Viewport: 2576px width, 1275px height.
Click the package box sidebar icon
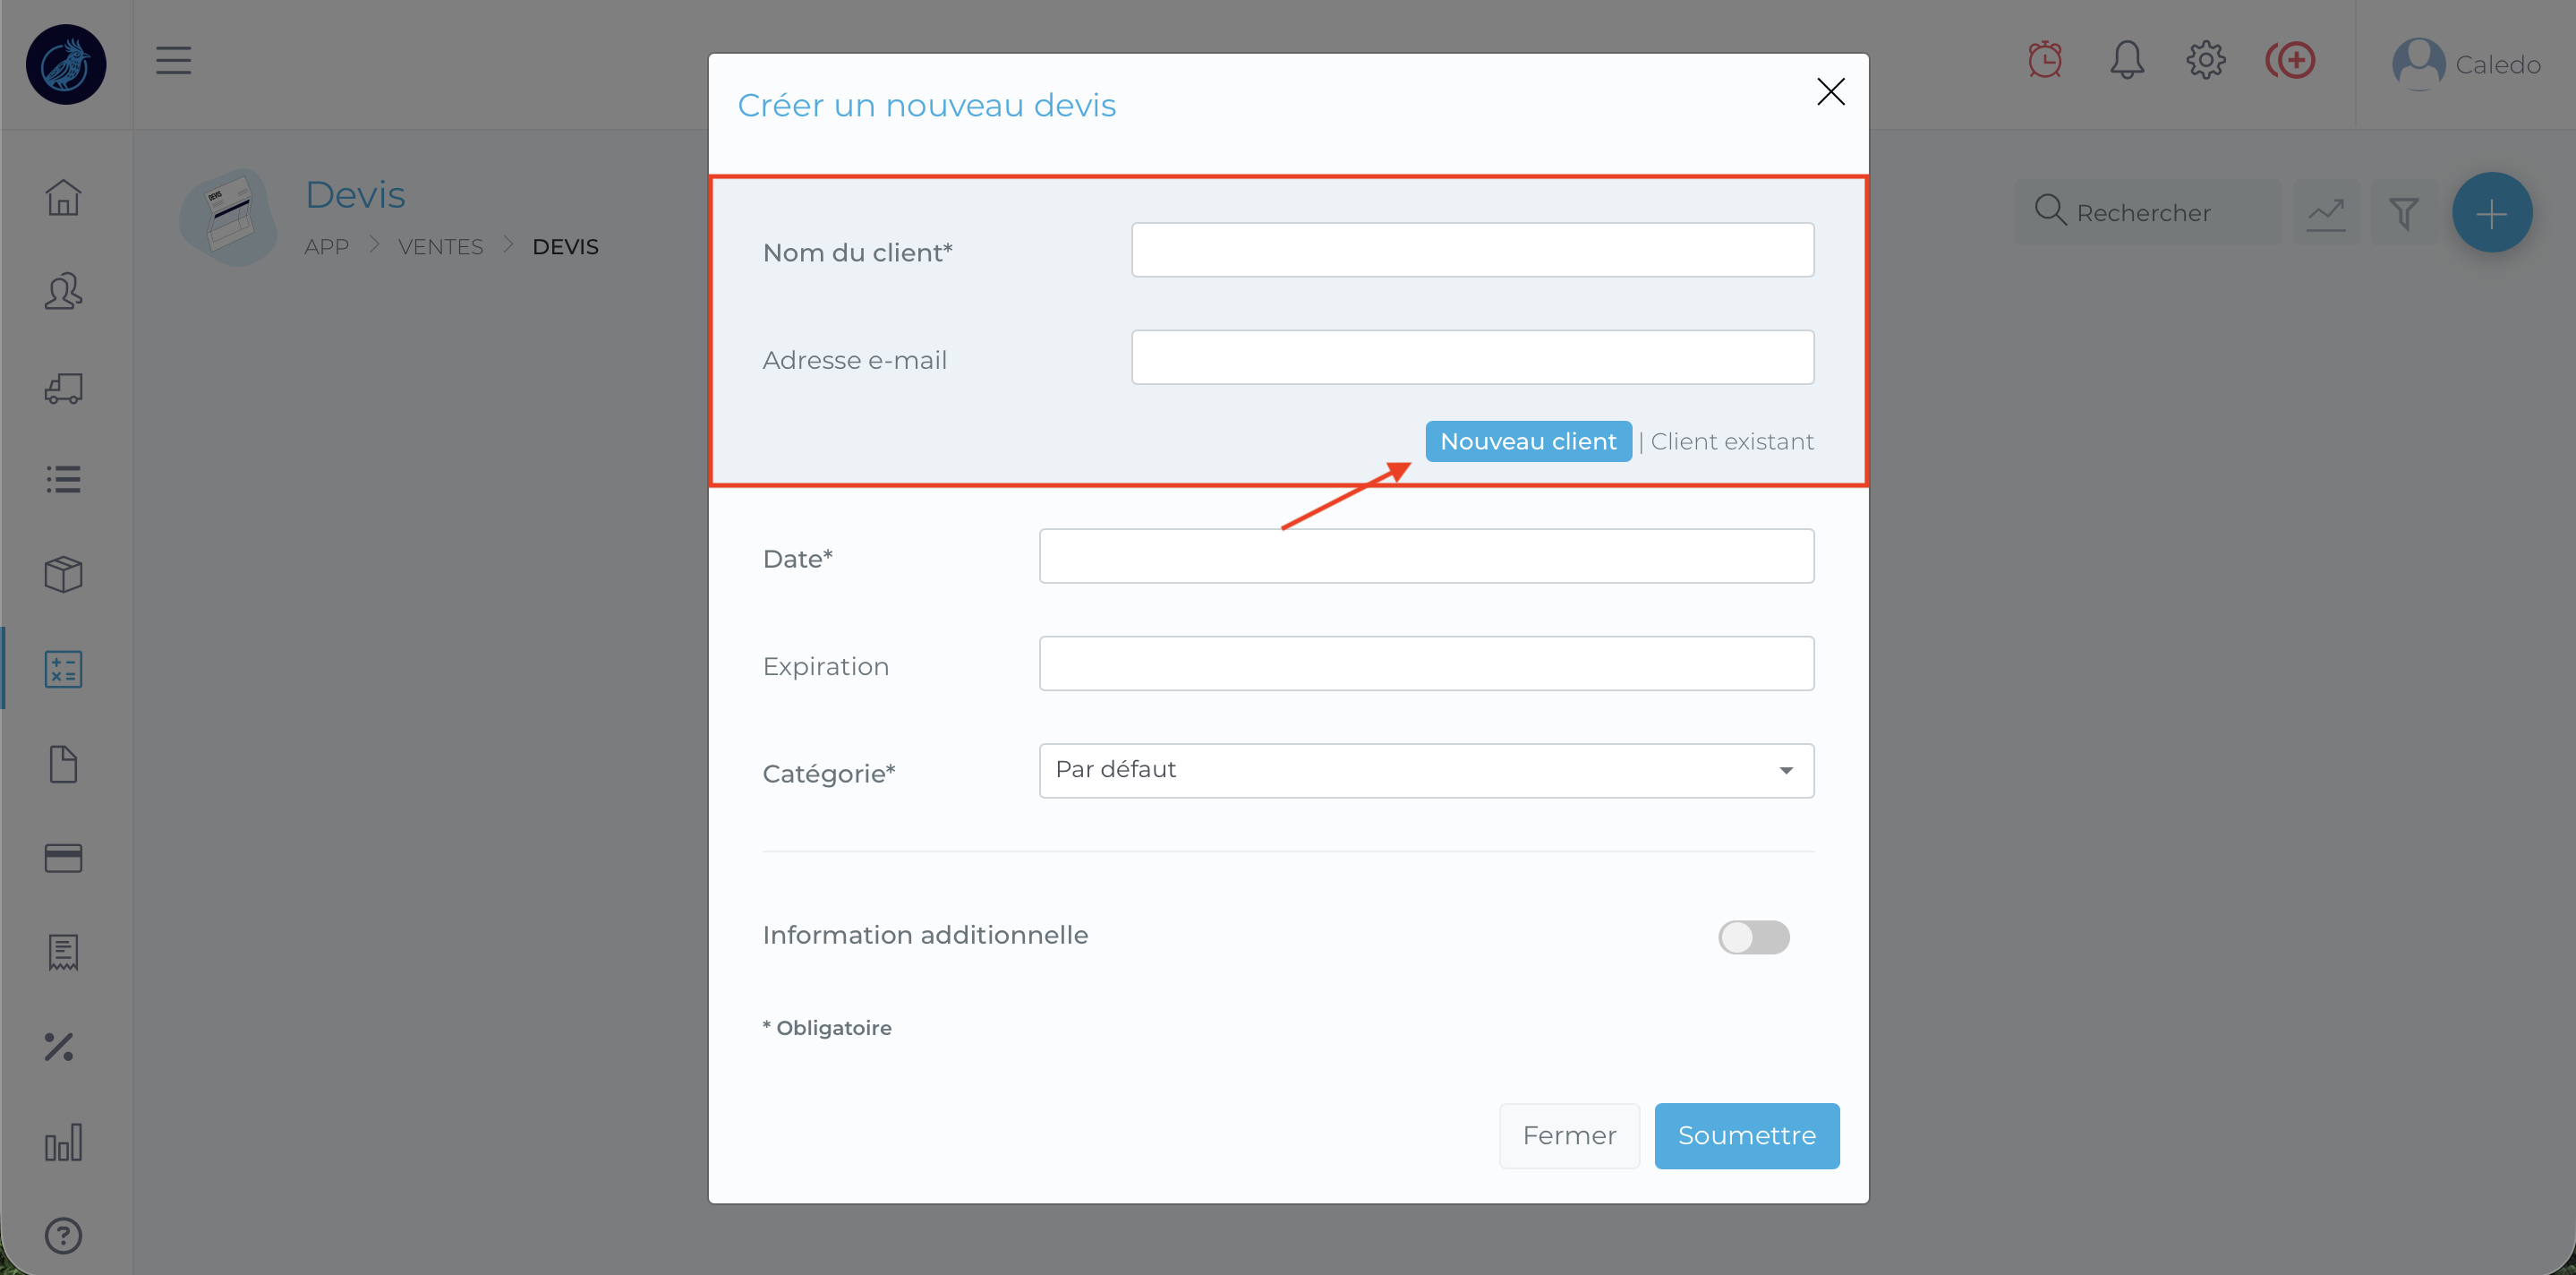tap(63, 574)
